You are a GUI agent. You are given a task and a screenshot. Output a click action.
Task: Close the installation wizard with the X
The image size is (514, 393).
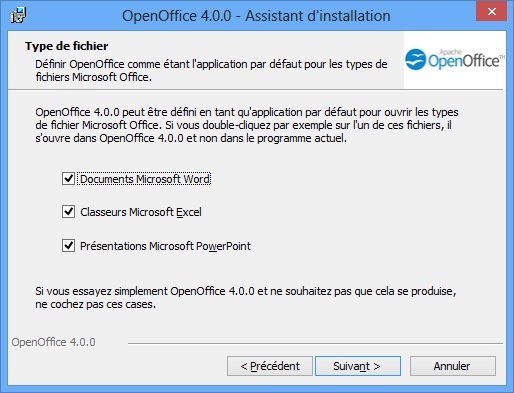point(492,11)
